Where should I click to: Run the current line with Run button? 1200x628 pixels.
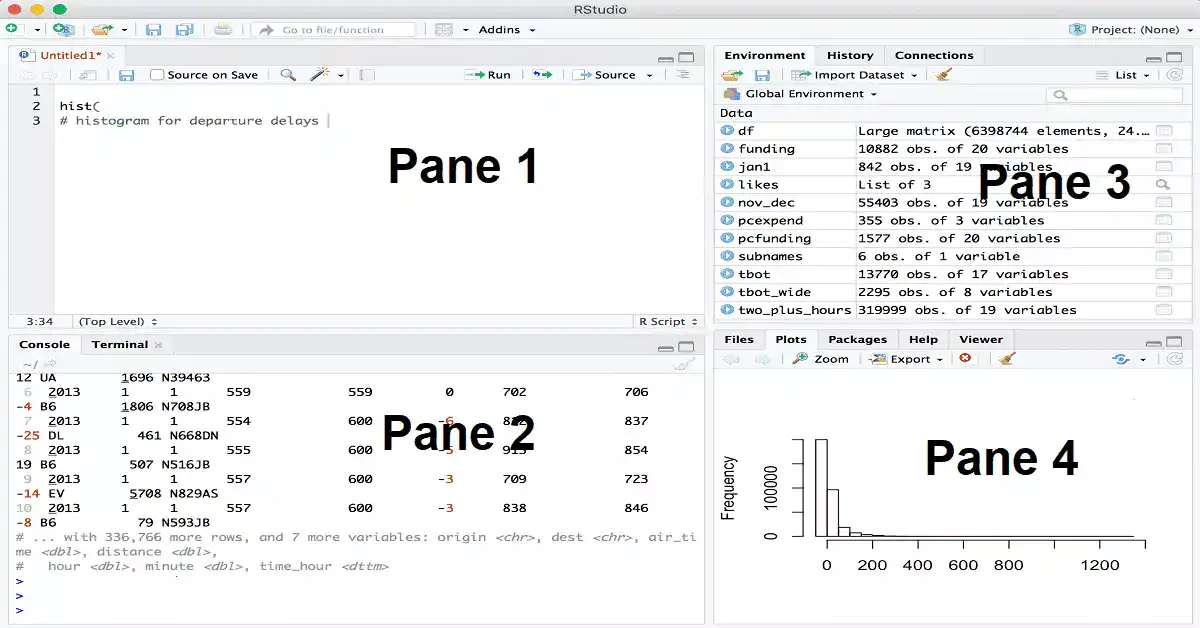489,75
